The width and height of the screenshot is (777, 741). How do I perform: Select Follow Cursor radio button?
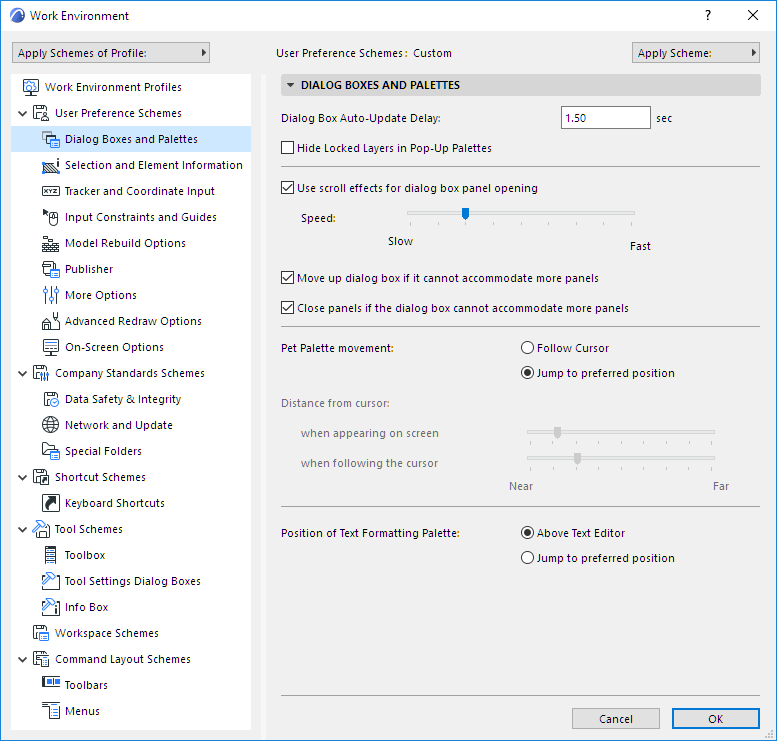click(x=527, y=348)
